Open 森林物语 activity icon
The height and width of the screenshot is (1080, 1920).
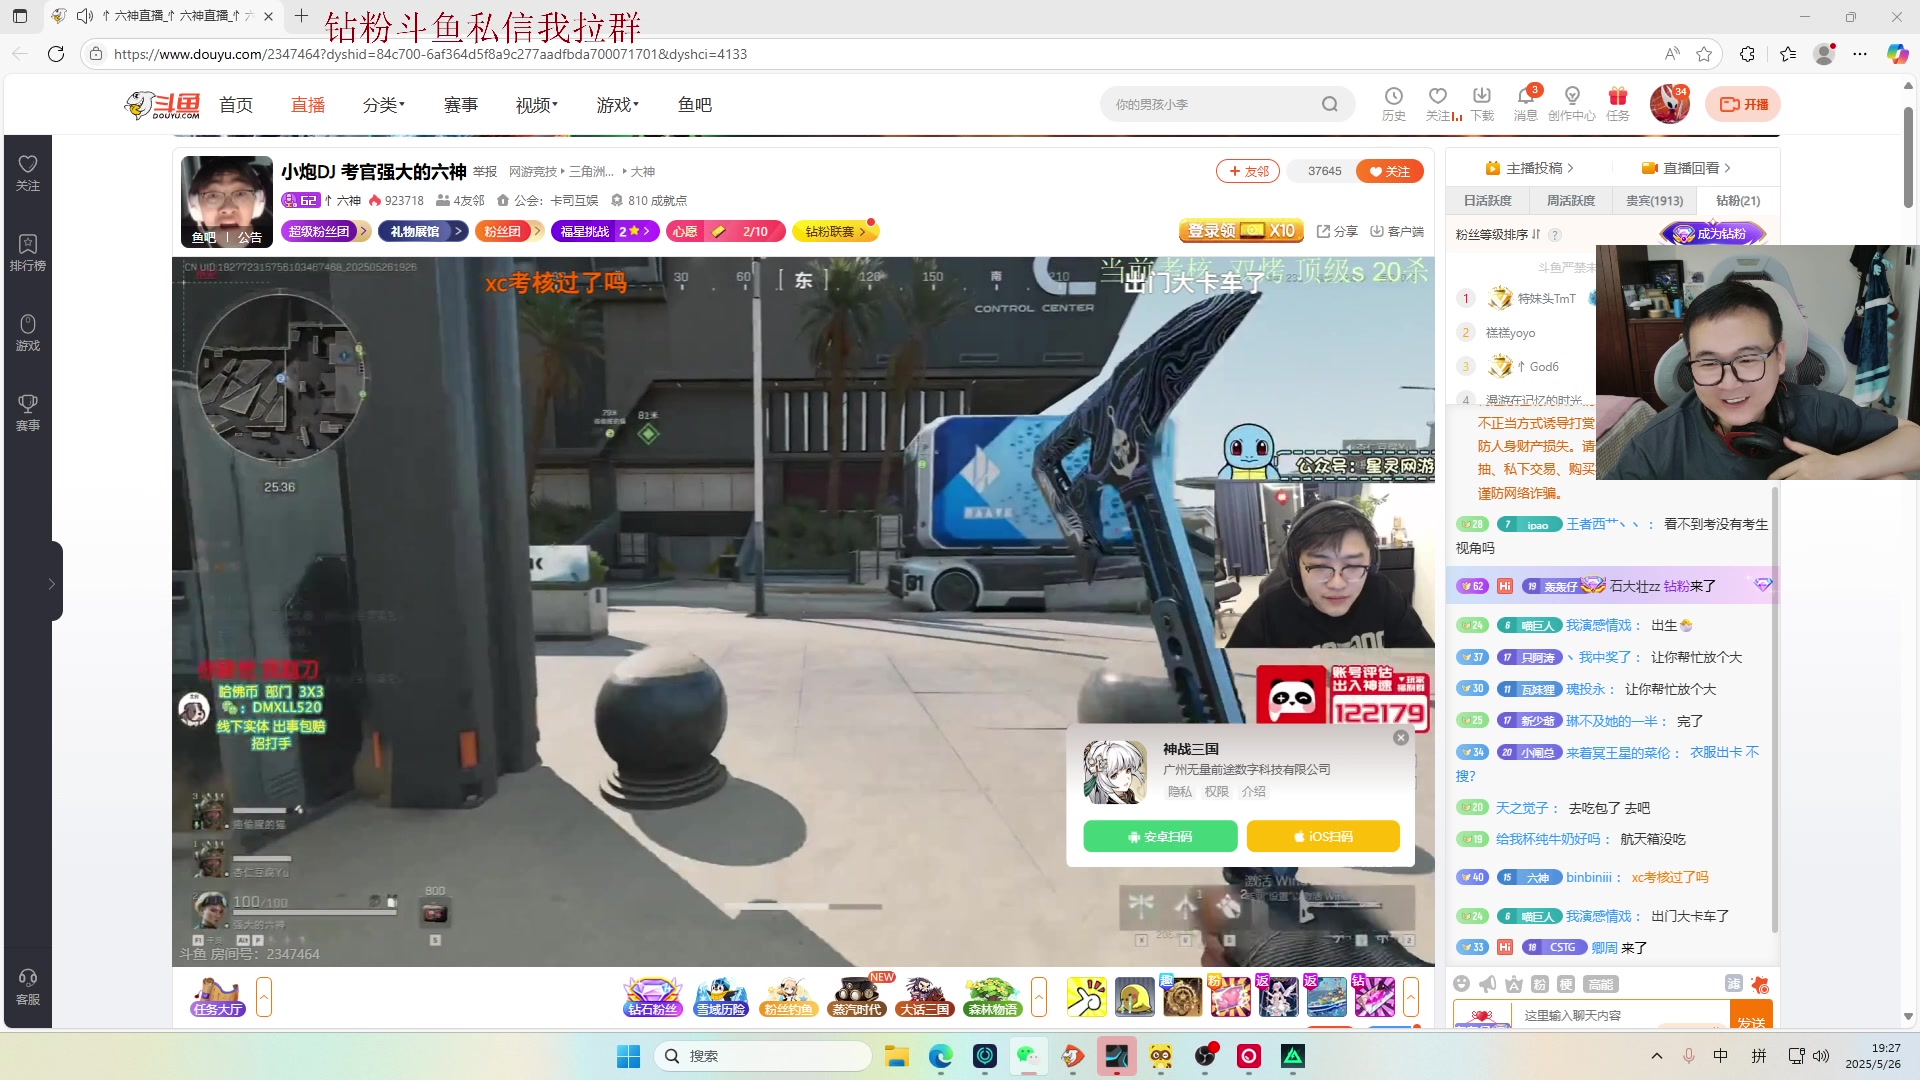(x=993, y=997)
